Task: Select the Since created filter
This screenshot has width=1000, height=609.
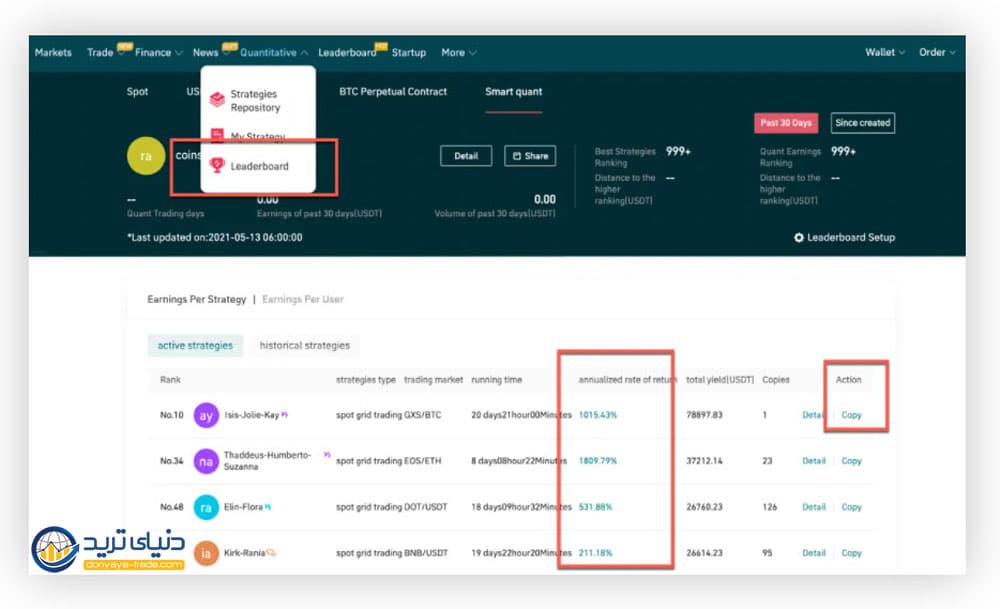Action: 862,122
